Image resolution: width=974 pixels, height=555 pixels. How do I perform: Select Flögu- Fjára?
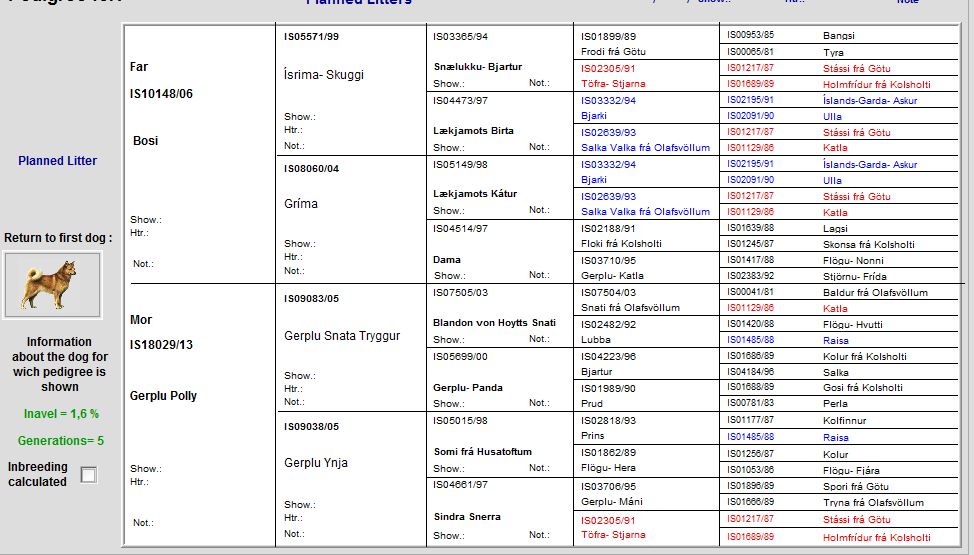pos(851,470)
